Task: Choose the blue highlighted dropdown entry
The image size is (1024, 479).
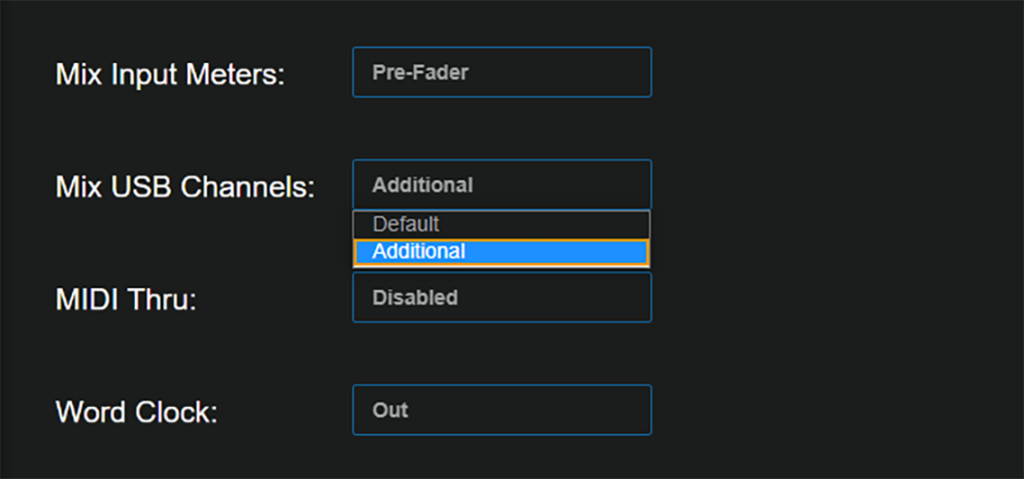Action: coord(501,252)
